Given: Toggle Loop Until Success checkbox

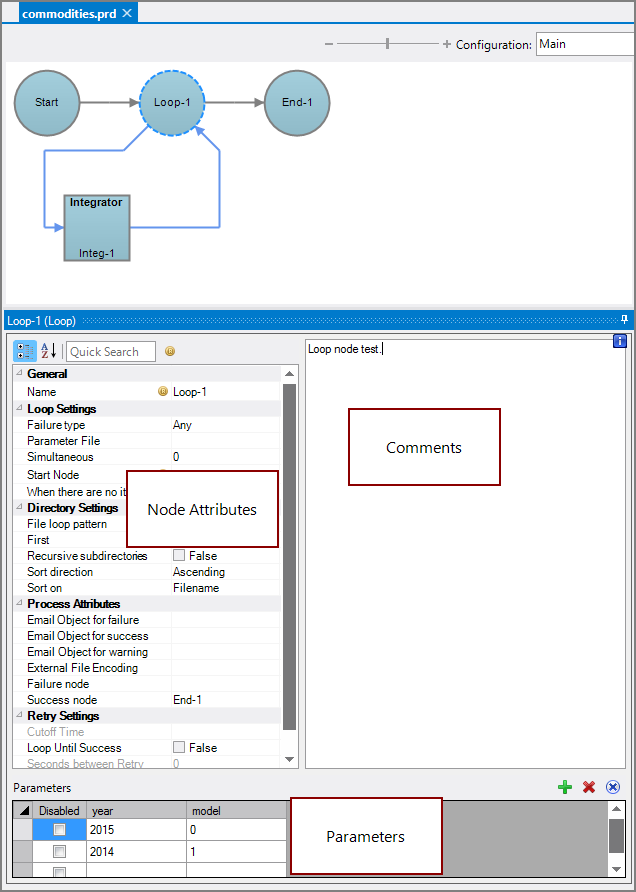Looking at the screenshot, I should (179, 748).
